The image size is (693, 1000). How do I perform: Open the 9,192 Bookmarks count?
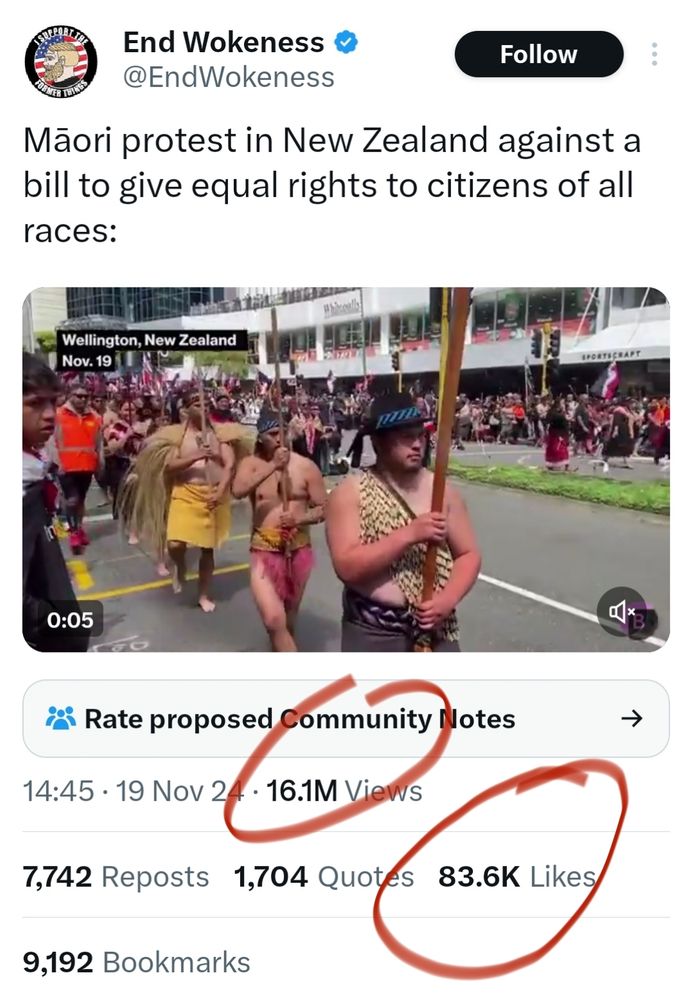click(x=136, y=962)
